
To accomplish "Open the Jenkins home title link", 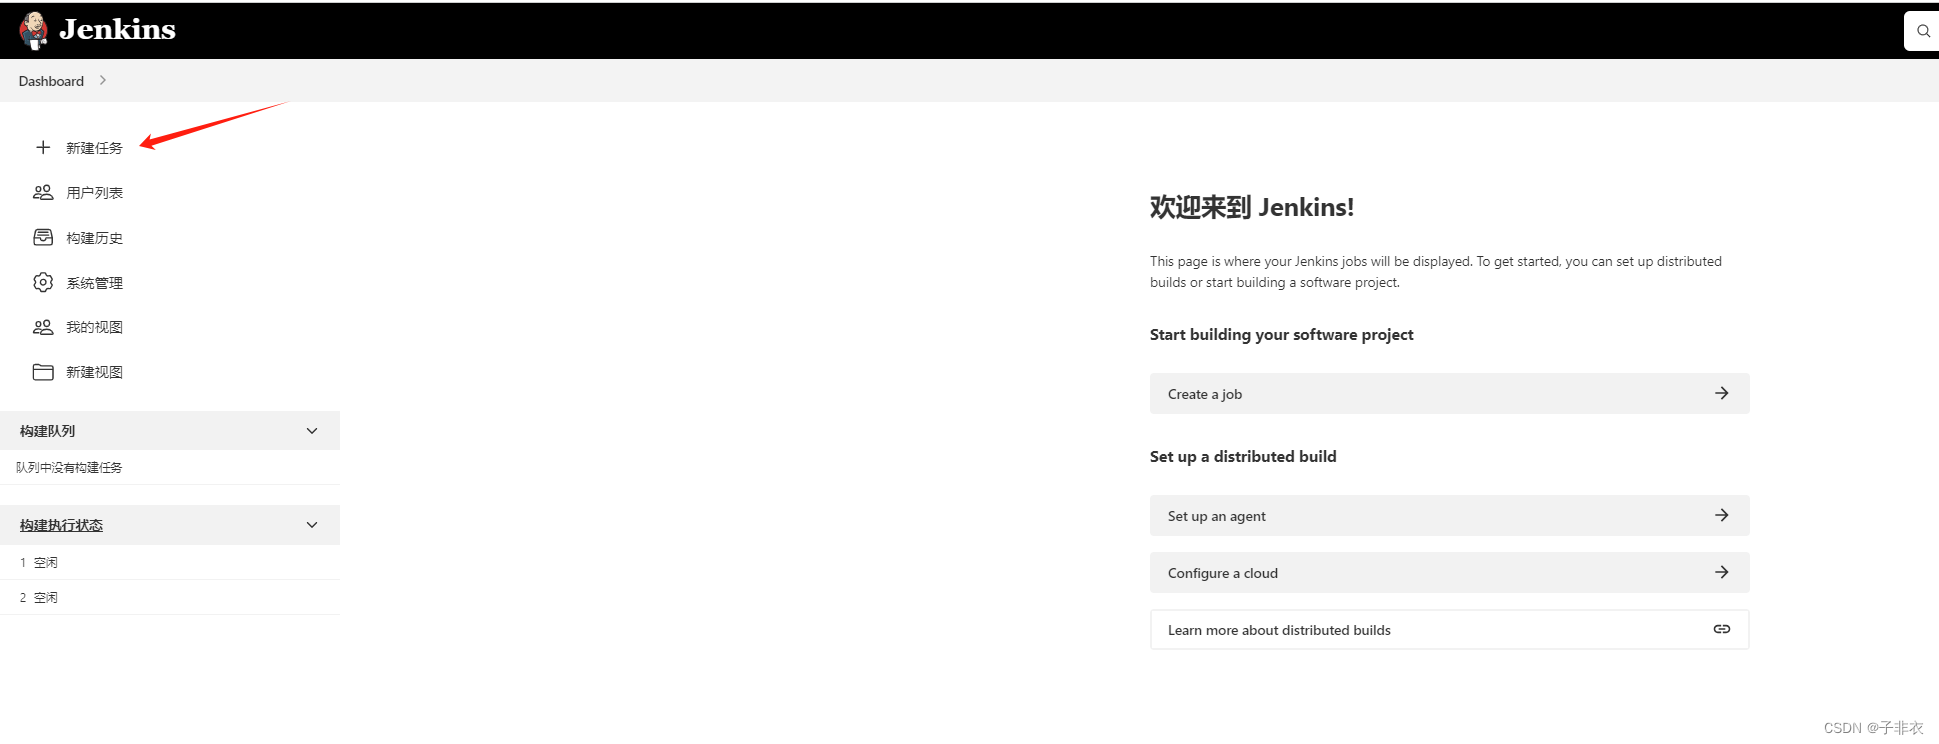I will pyautogui.click(x=117, y=30).
